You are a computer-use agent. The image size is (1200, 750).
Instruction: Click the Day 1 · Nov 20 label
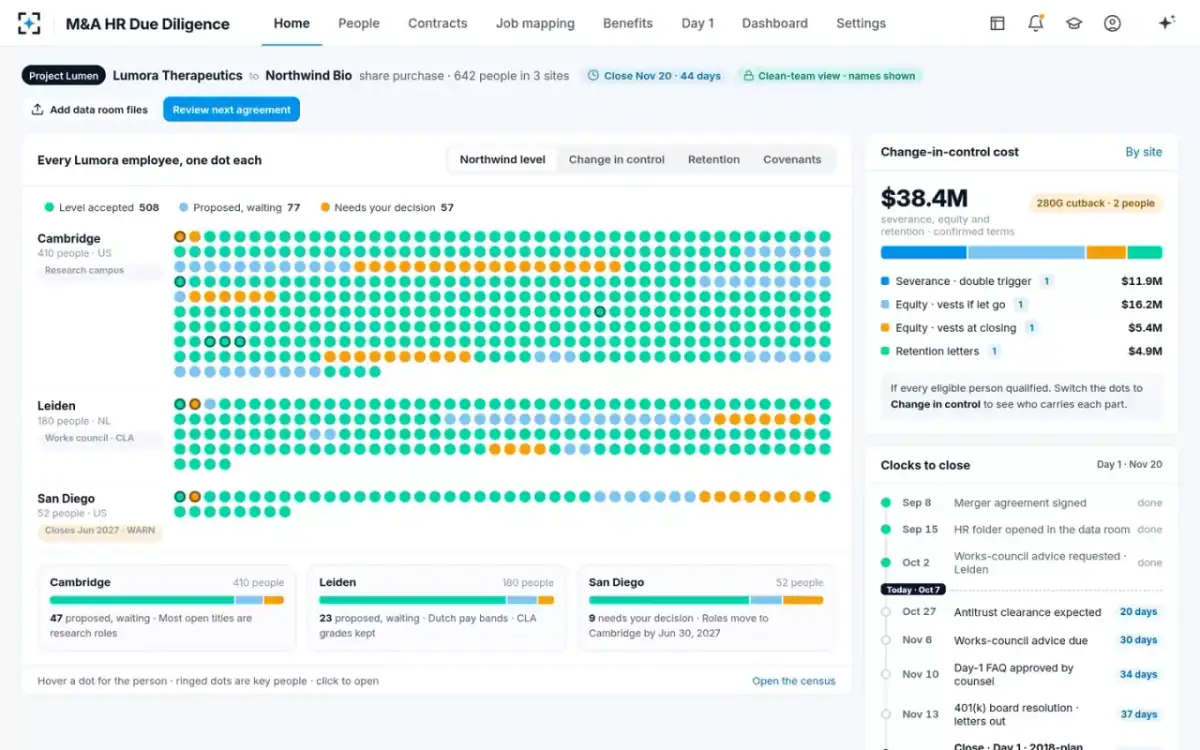(1129, 465)
